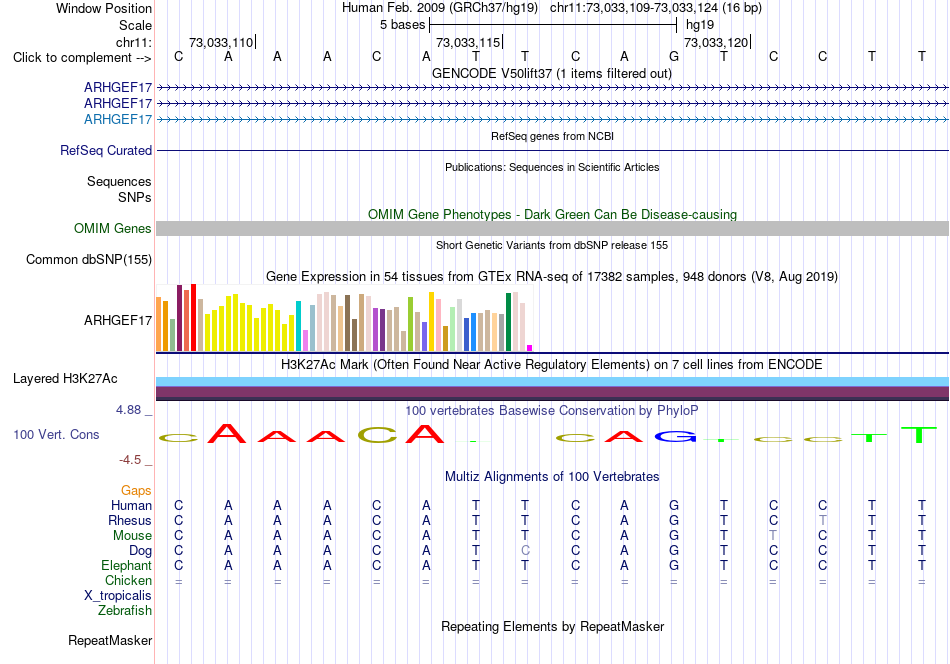950x664 pixels.
Task: Select the light blue ARHGEF17 transcript label
Action: pos(118,119)
